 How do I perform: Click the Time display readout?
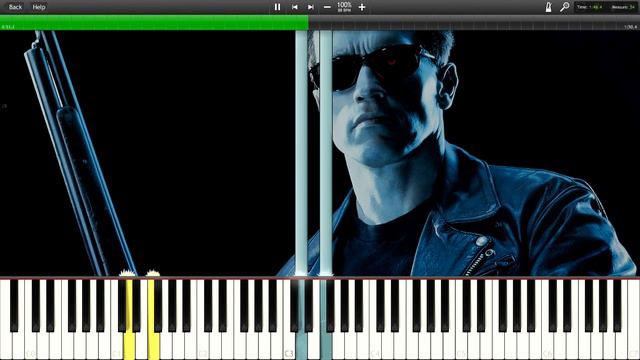click(x=590, y=7)
